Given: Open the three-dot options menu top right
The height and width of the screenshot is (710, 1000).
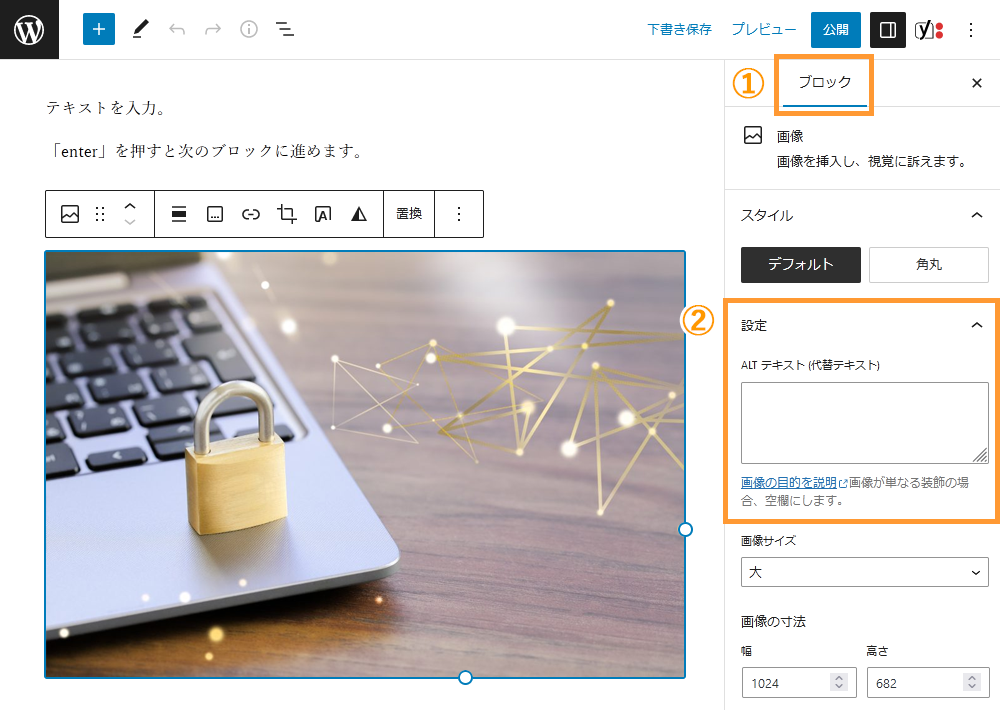Looking at the screenshot, I should pyautogui.click(x=971, y=29).
